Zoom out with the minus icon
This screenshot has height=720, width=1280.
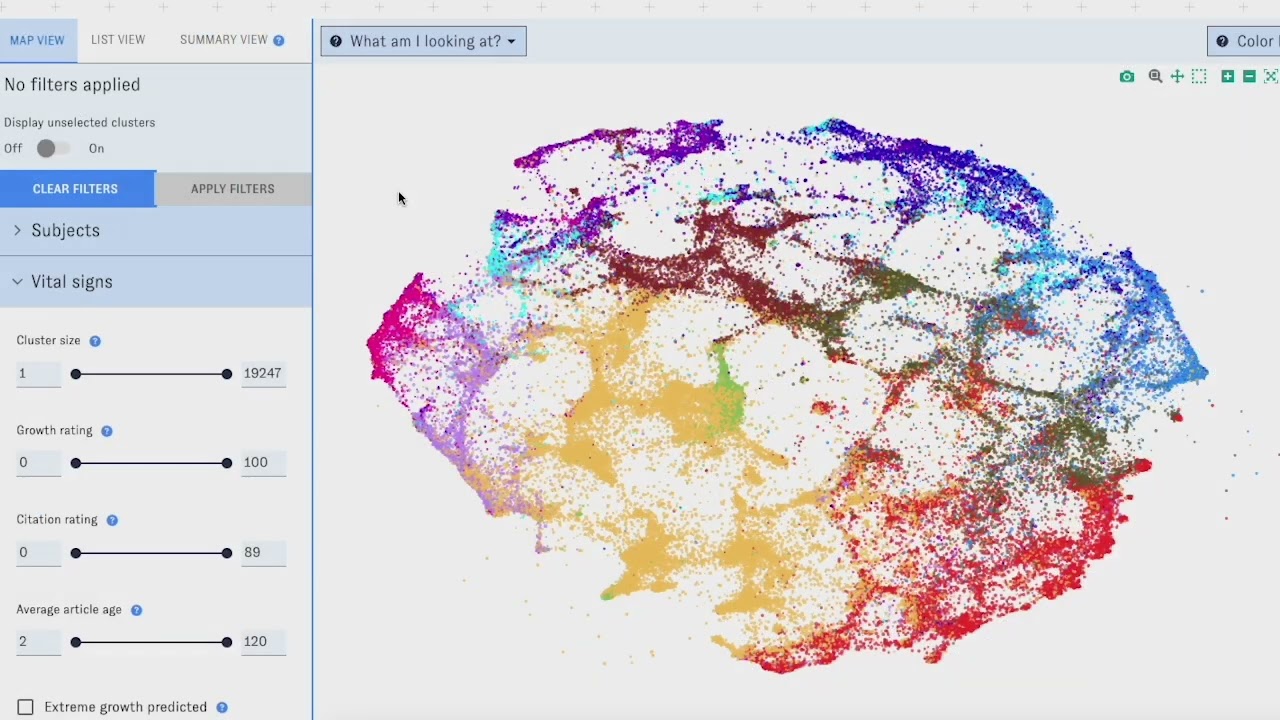click(1249, 77)
